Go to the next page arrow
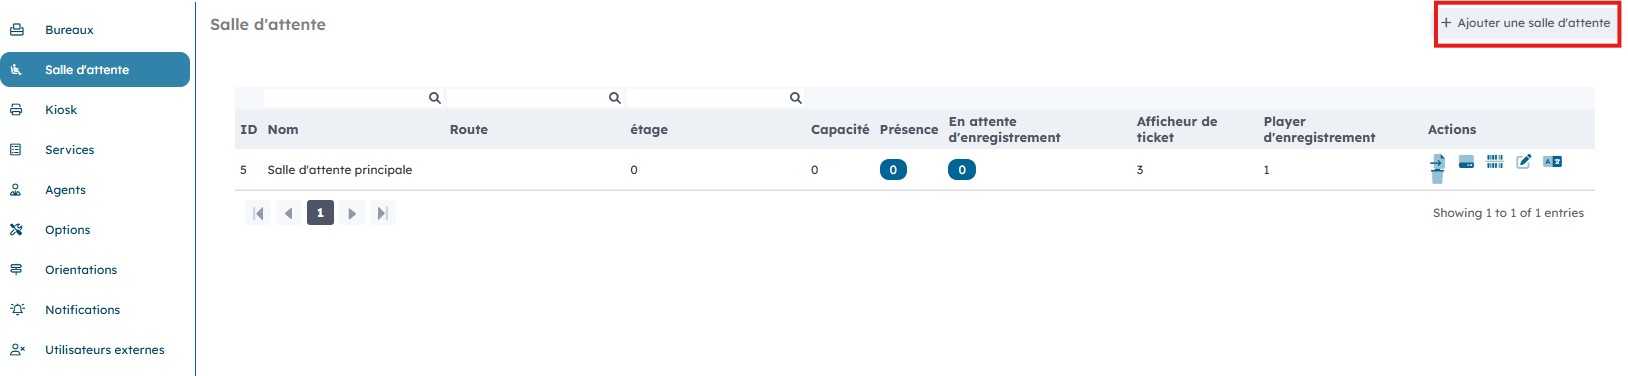This screenshot has height=376, width=1628. (351, 213)
